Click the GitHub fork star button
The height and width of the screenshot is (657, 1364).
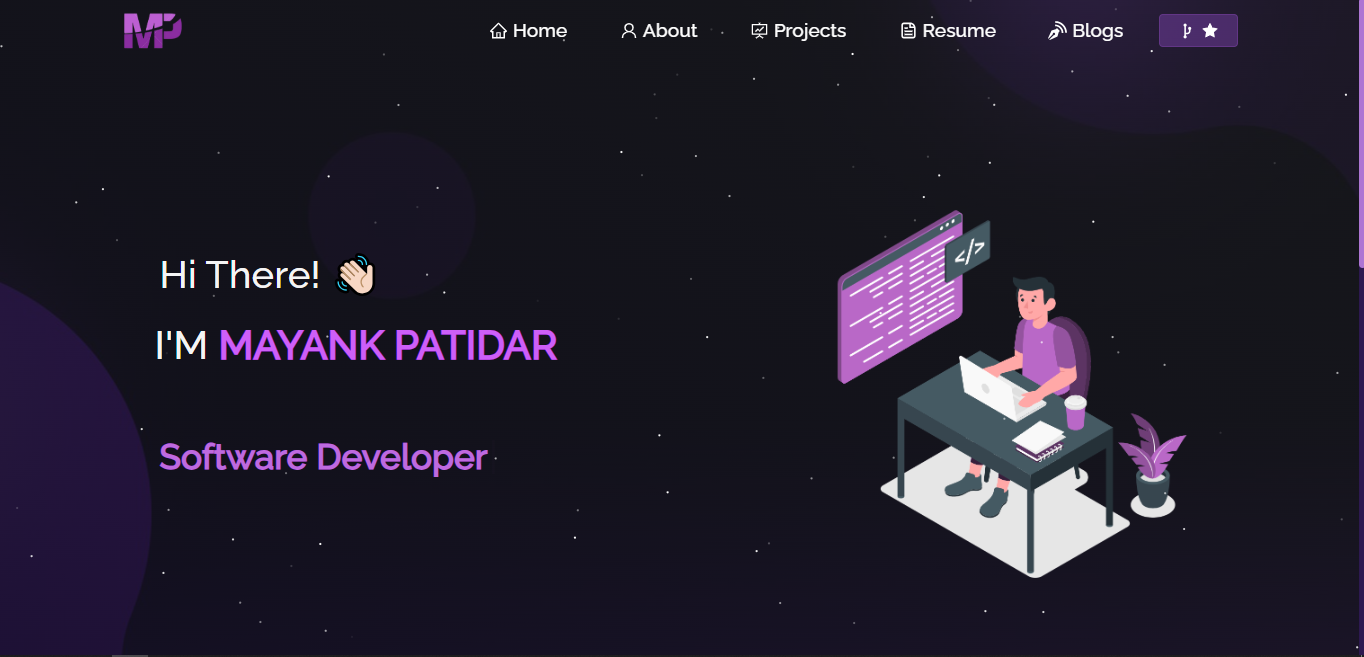point(1198,31)
